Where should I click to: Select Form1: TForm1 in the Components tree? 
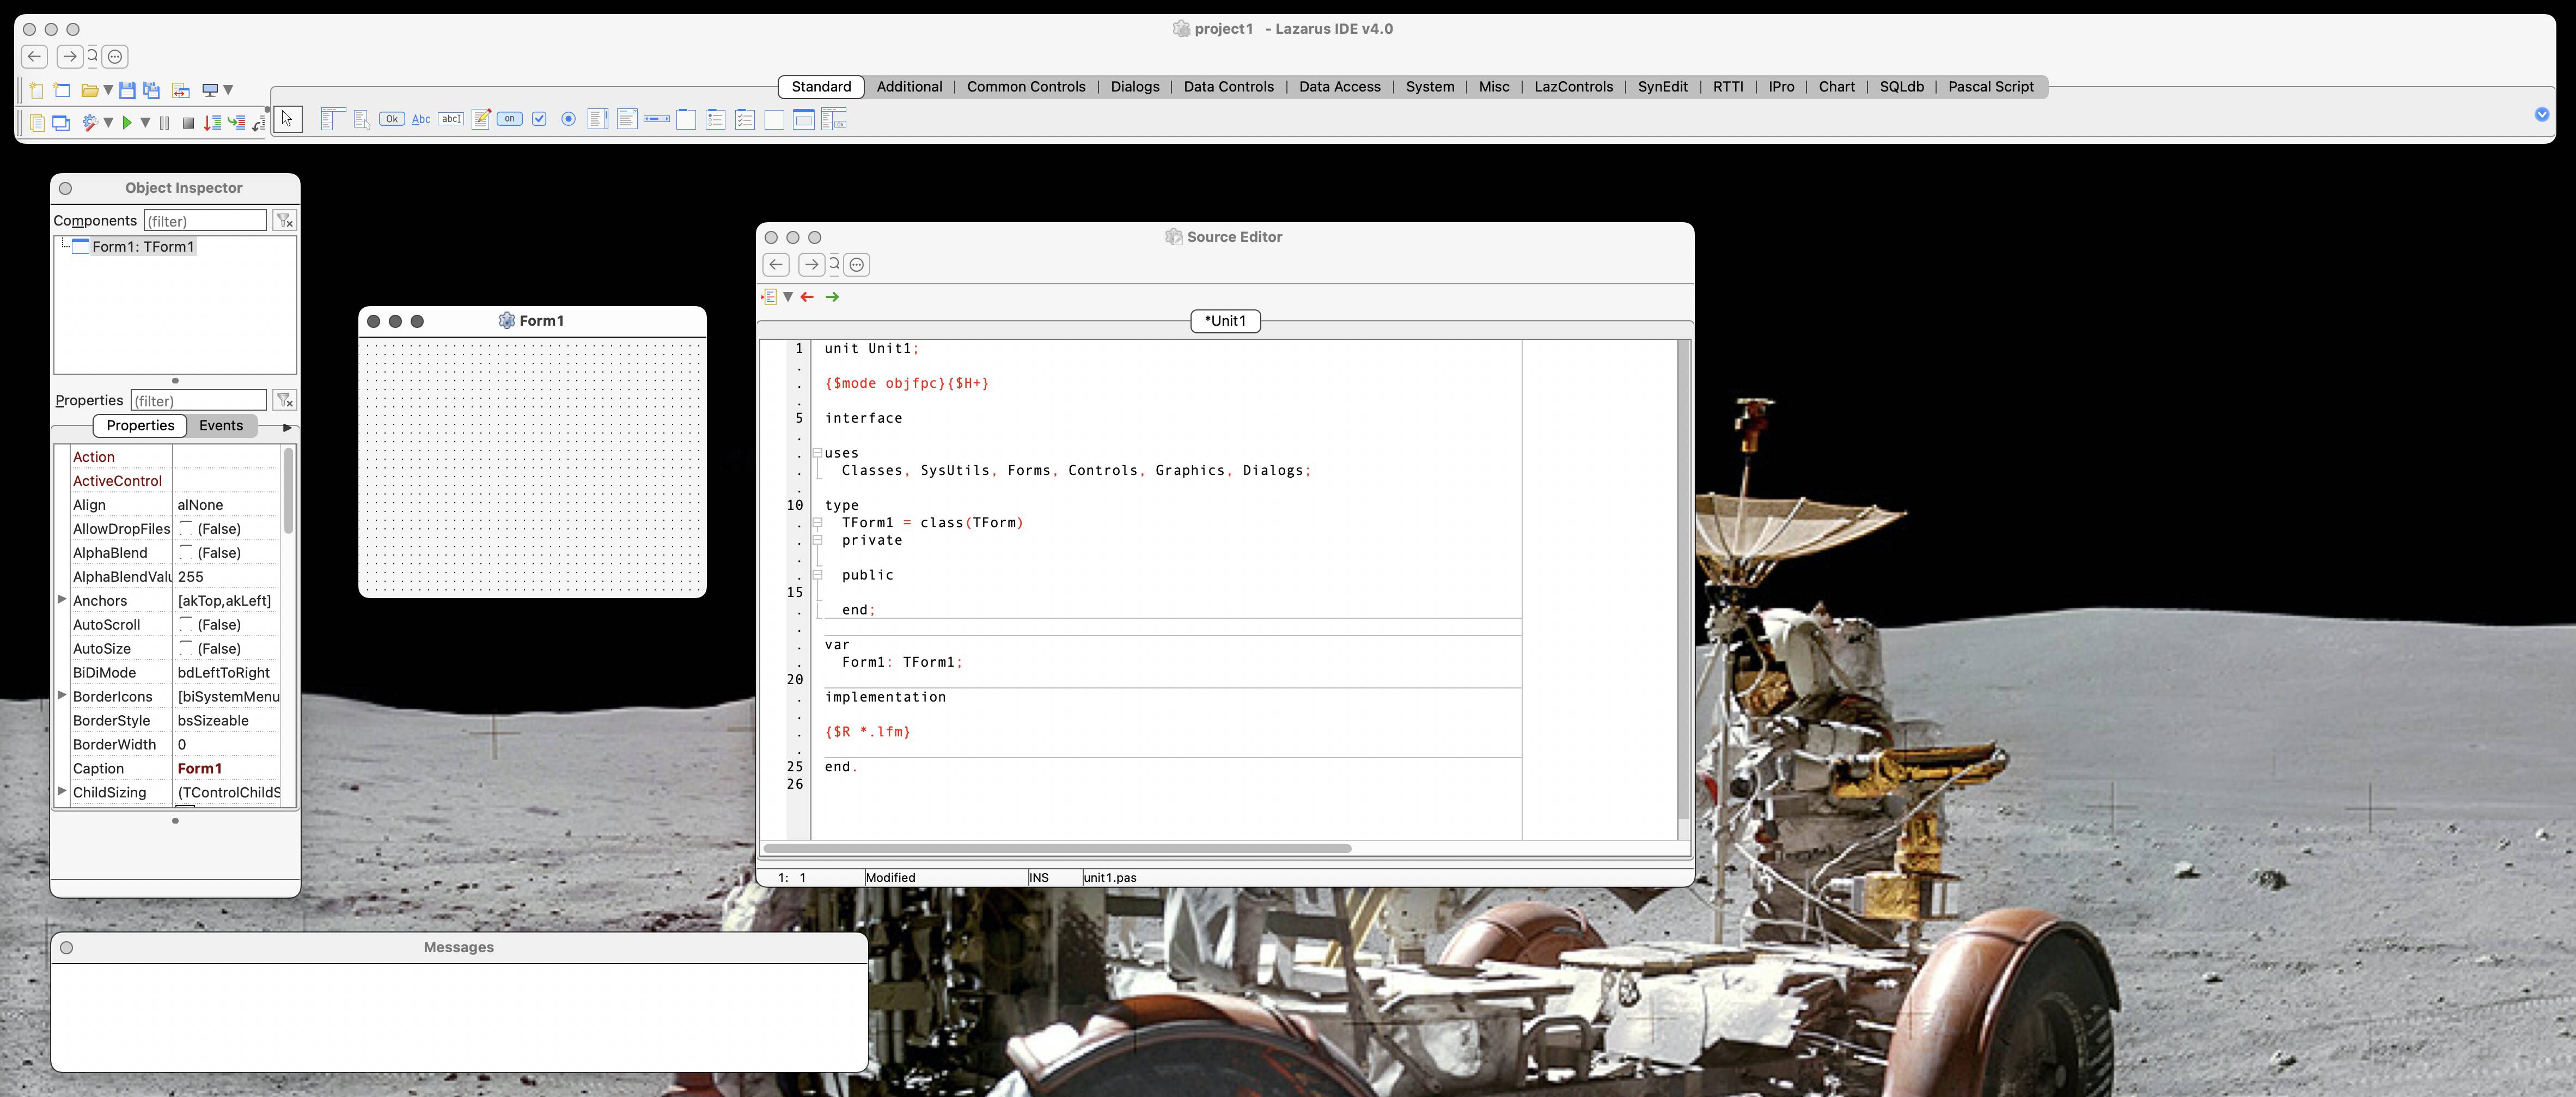click(142, 246)
